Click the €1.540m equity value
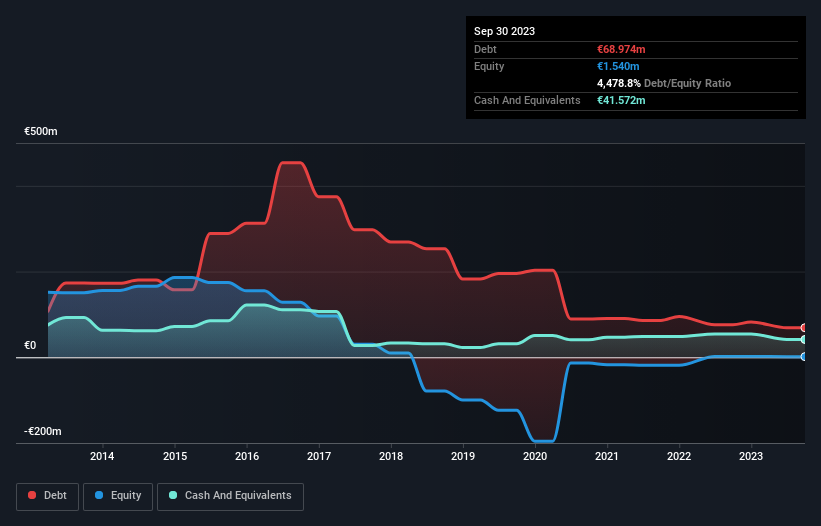 pos(618,66)
